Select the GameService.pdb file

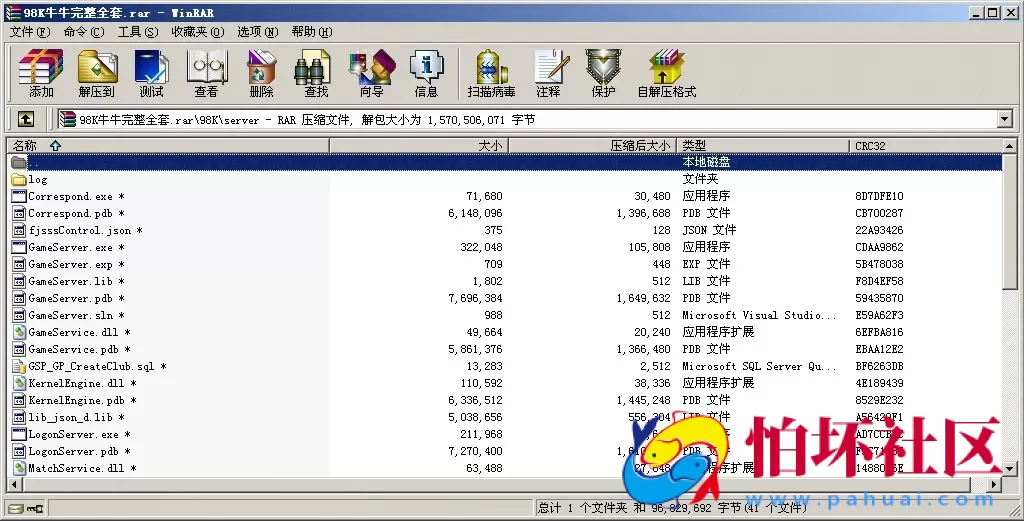pos(73,349)
